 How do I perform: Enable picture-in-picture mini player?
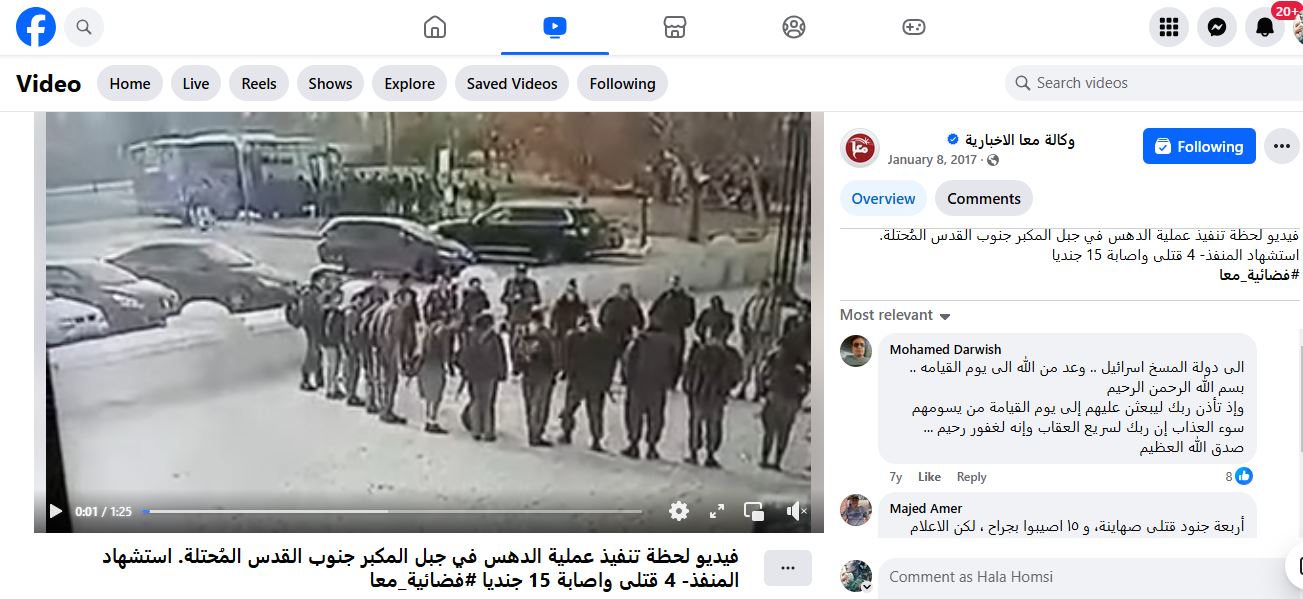point(755,511)
